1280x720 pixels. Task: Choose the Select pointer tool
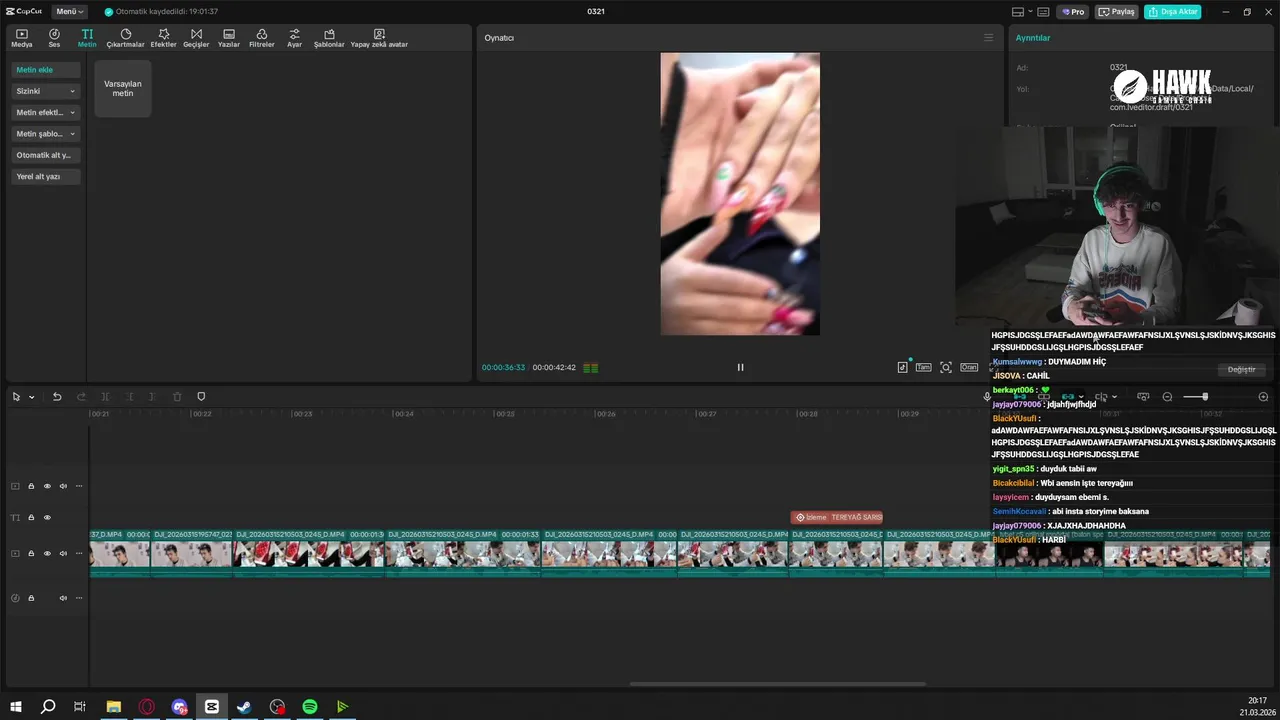coord(16,397)
